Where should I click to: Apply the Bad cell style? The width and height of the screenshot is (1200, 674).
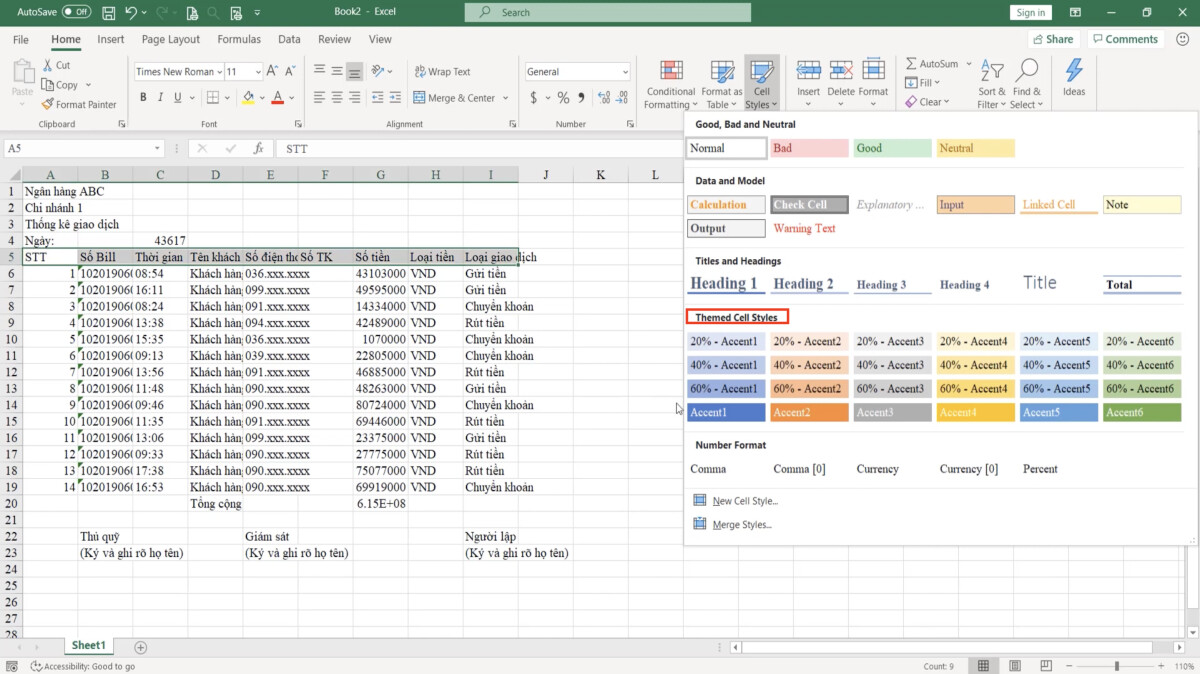coord(808,148)
